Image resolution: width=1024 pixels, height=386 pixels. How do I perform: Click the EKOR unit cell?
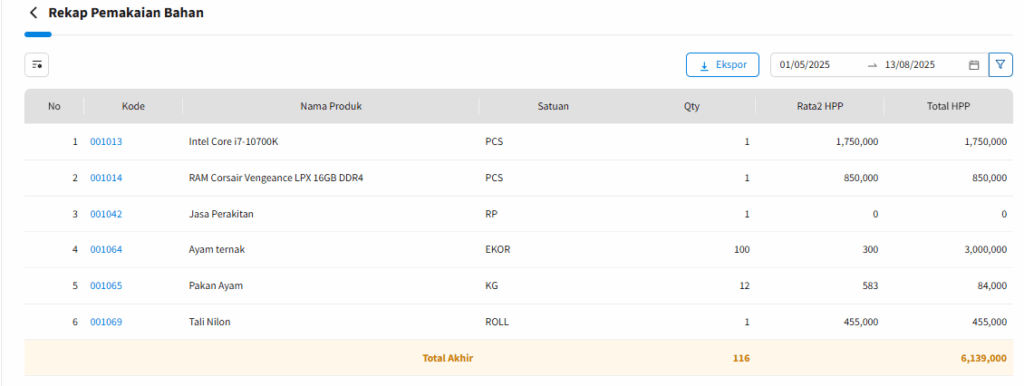coord(498,249)
